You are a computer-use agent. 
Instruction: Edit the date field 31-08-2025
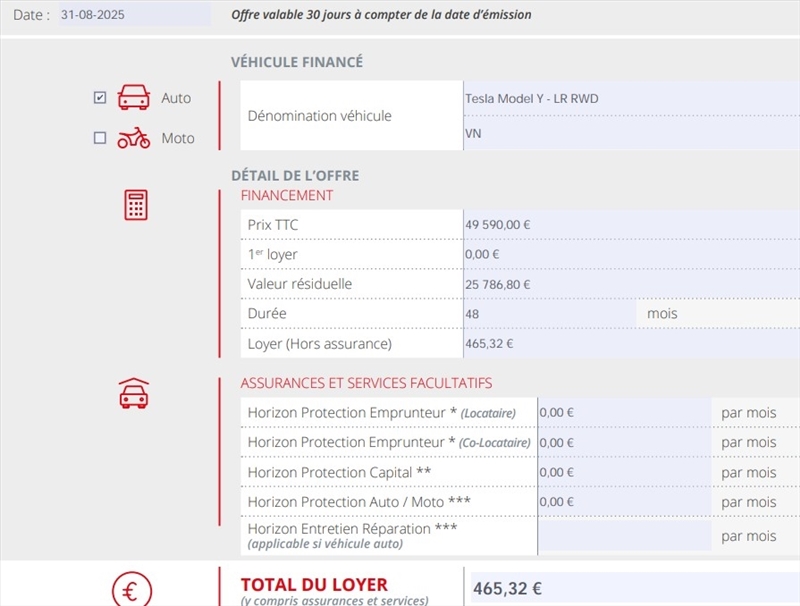[135, 14]
